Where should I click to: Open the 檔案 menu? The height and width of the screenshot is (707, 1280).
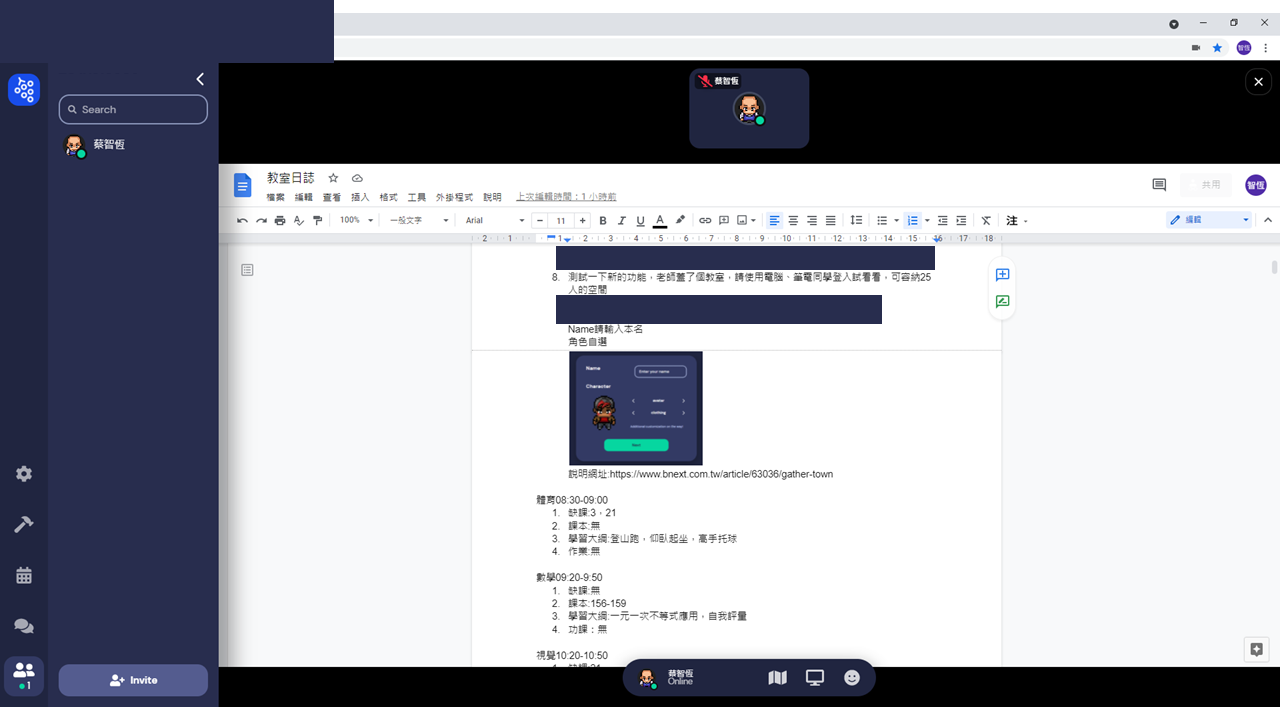coord(275,198)
